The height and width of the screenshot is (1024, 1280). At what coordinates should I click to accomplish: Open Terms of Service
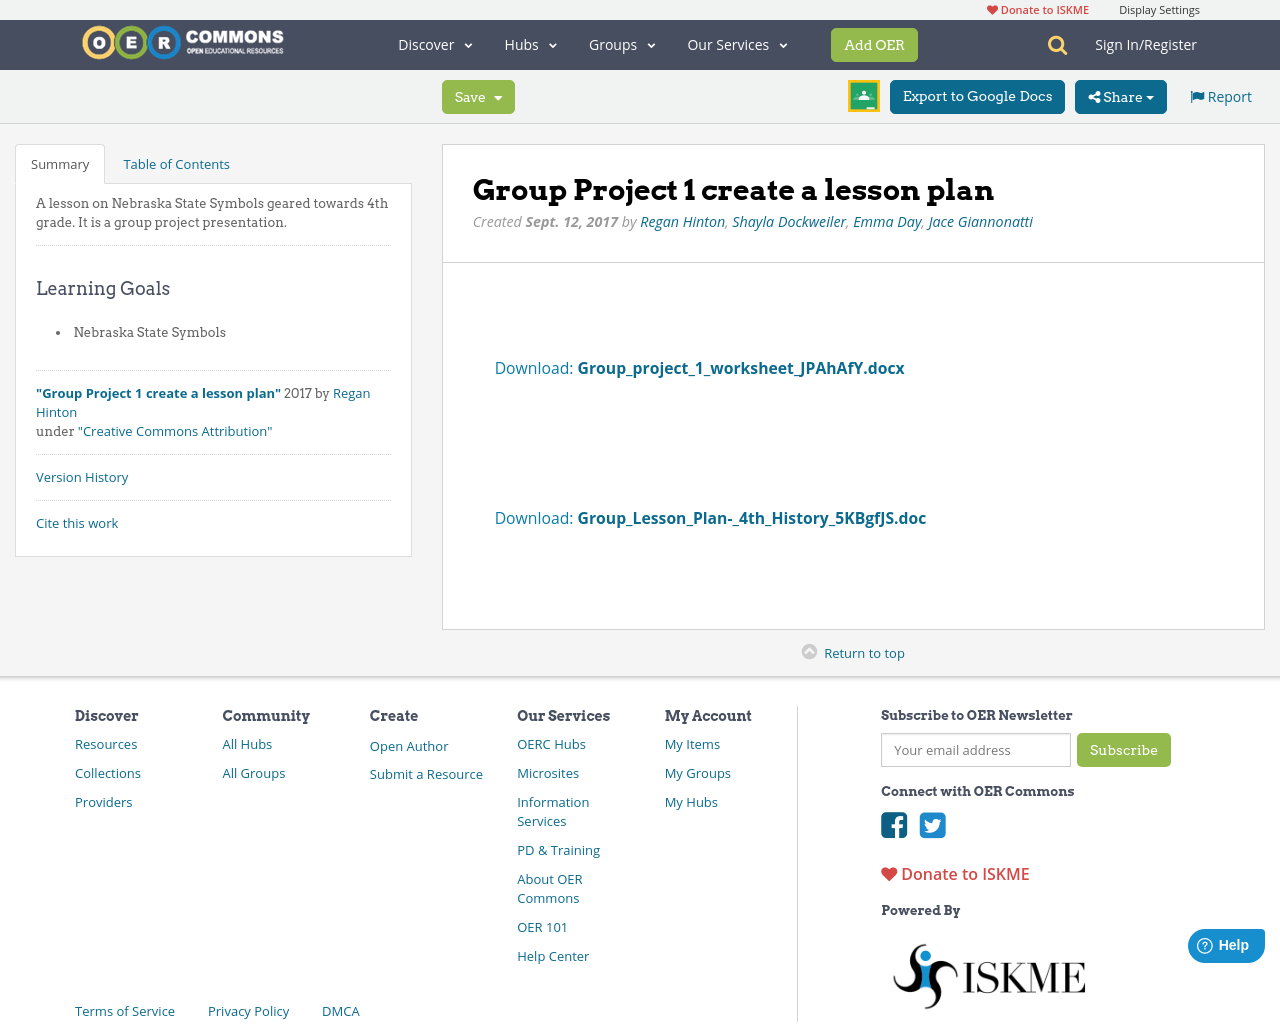[125, 1011]
